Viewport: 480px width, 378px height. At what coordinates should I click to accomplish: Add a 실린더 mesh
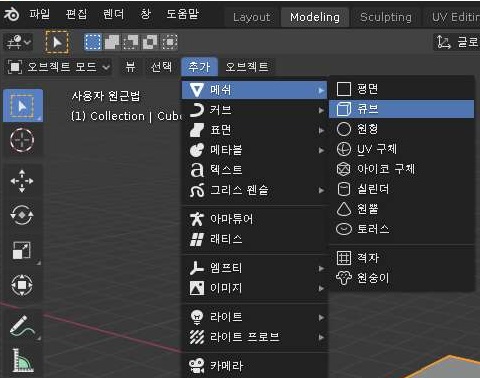(x=401, y=189)
